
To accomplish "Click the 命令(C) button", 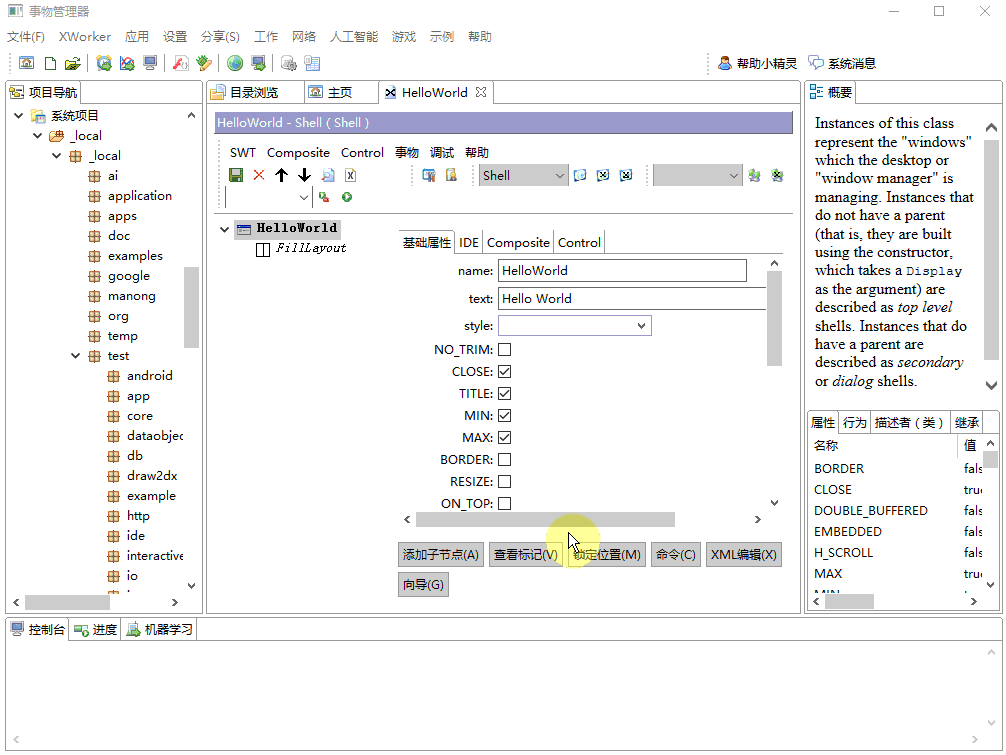I will point(676,554).
